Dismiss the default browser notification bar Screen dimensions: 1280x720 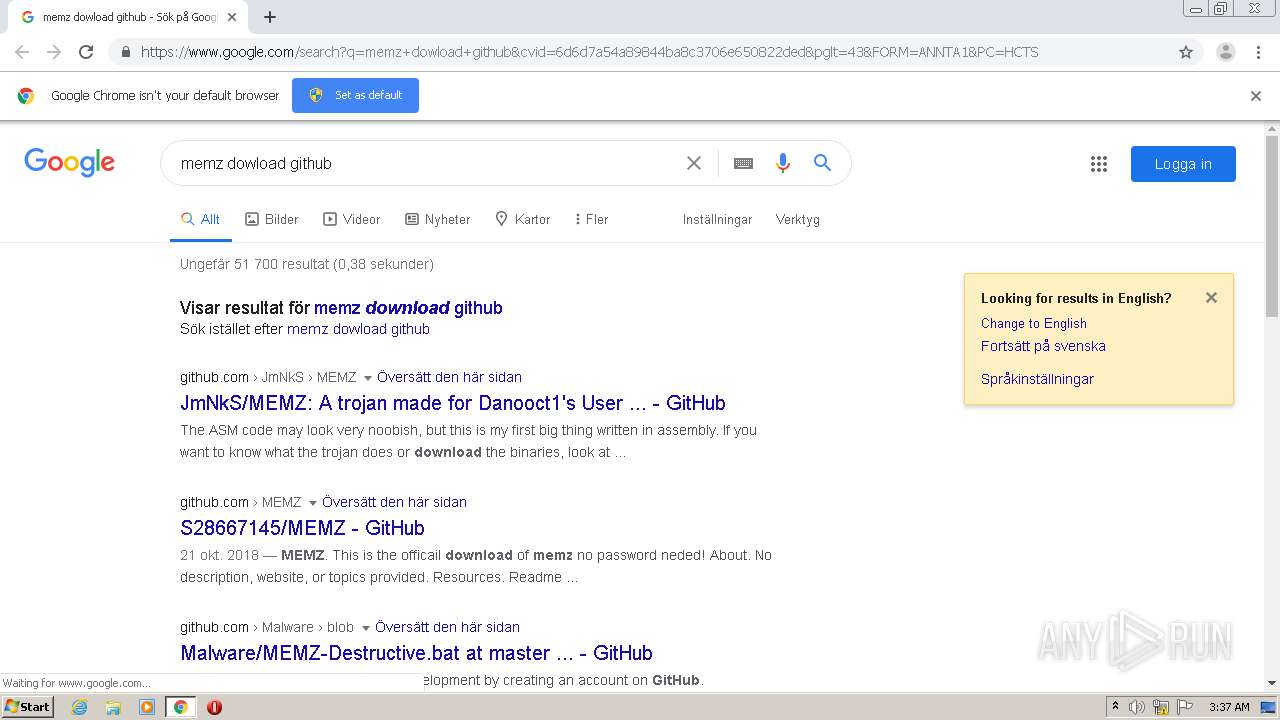coord(1256,96)
